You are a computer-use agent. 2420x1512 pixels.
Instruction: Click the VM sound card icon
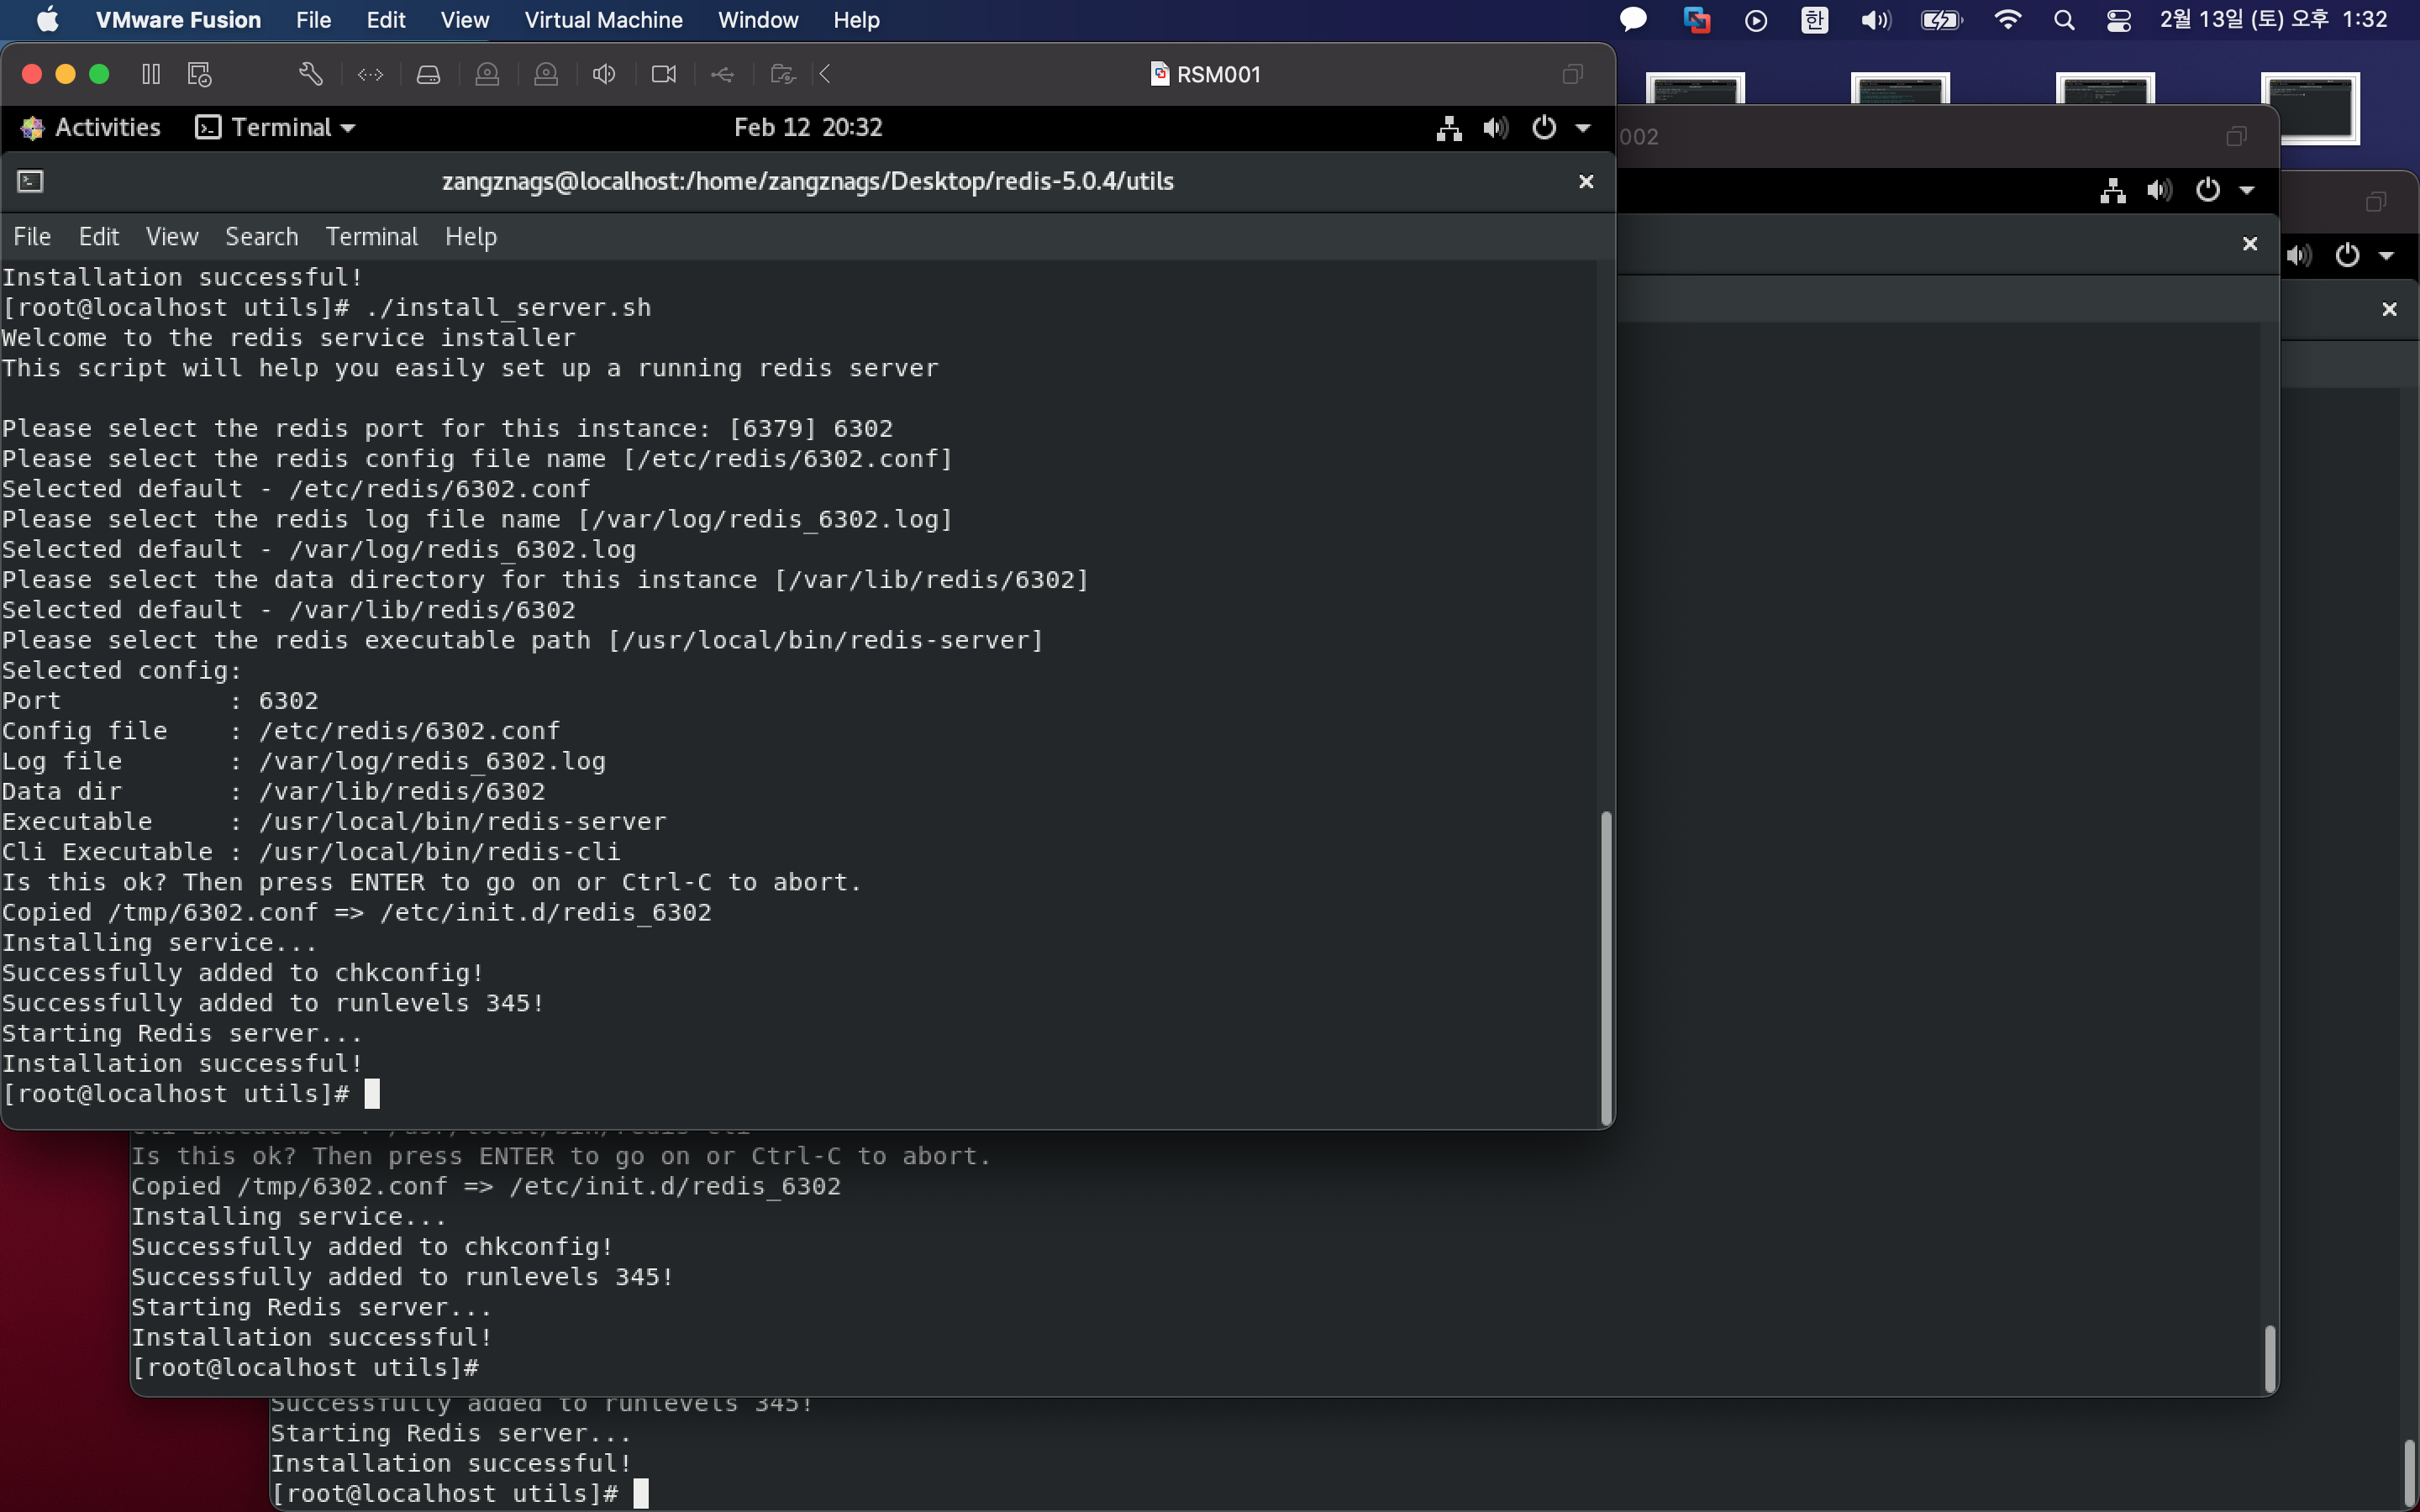tap(604, 74)
